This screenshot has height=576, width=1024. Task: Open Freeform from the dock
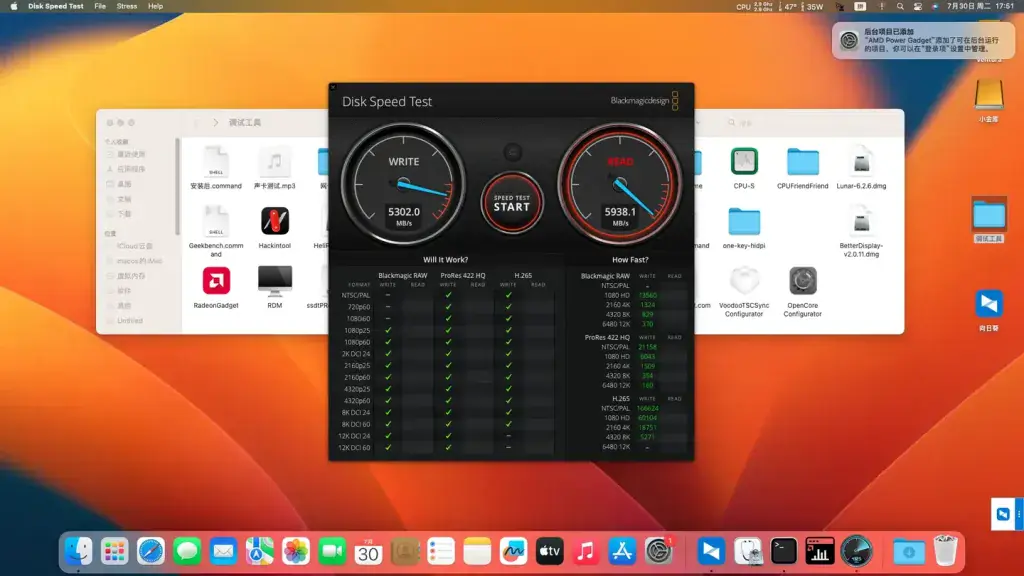pos(513,552)
